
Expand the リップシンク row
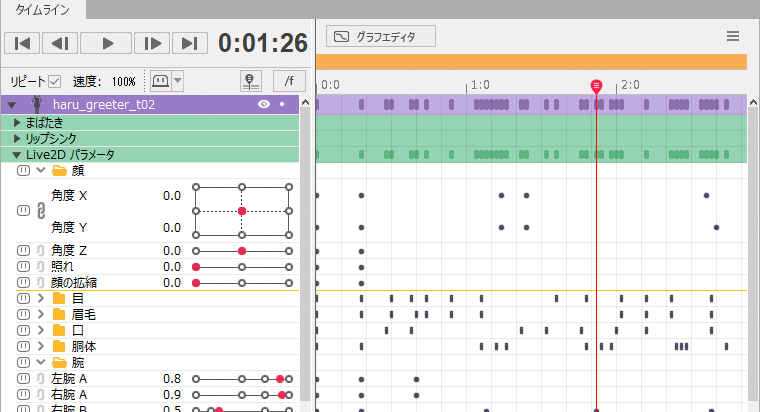pyautogui.click(x=17, y=139)
